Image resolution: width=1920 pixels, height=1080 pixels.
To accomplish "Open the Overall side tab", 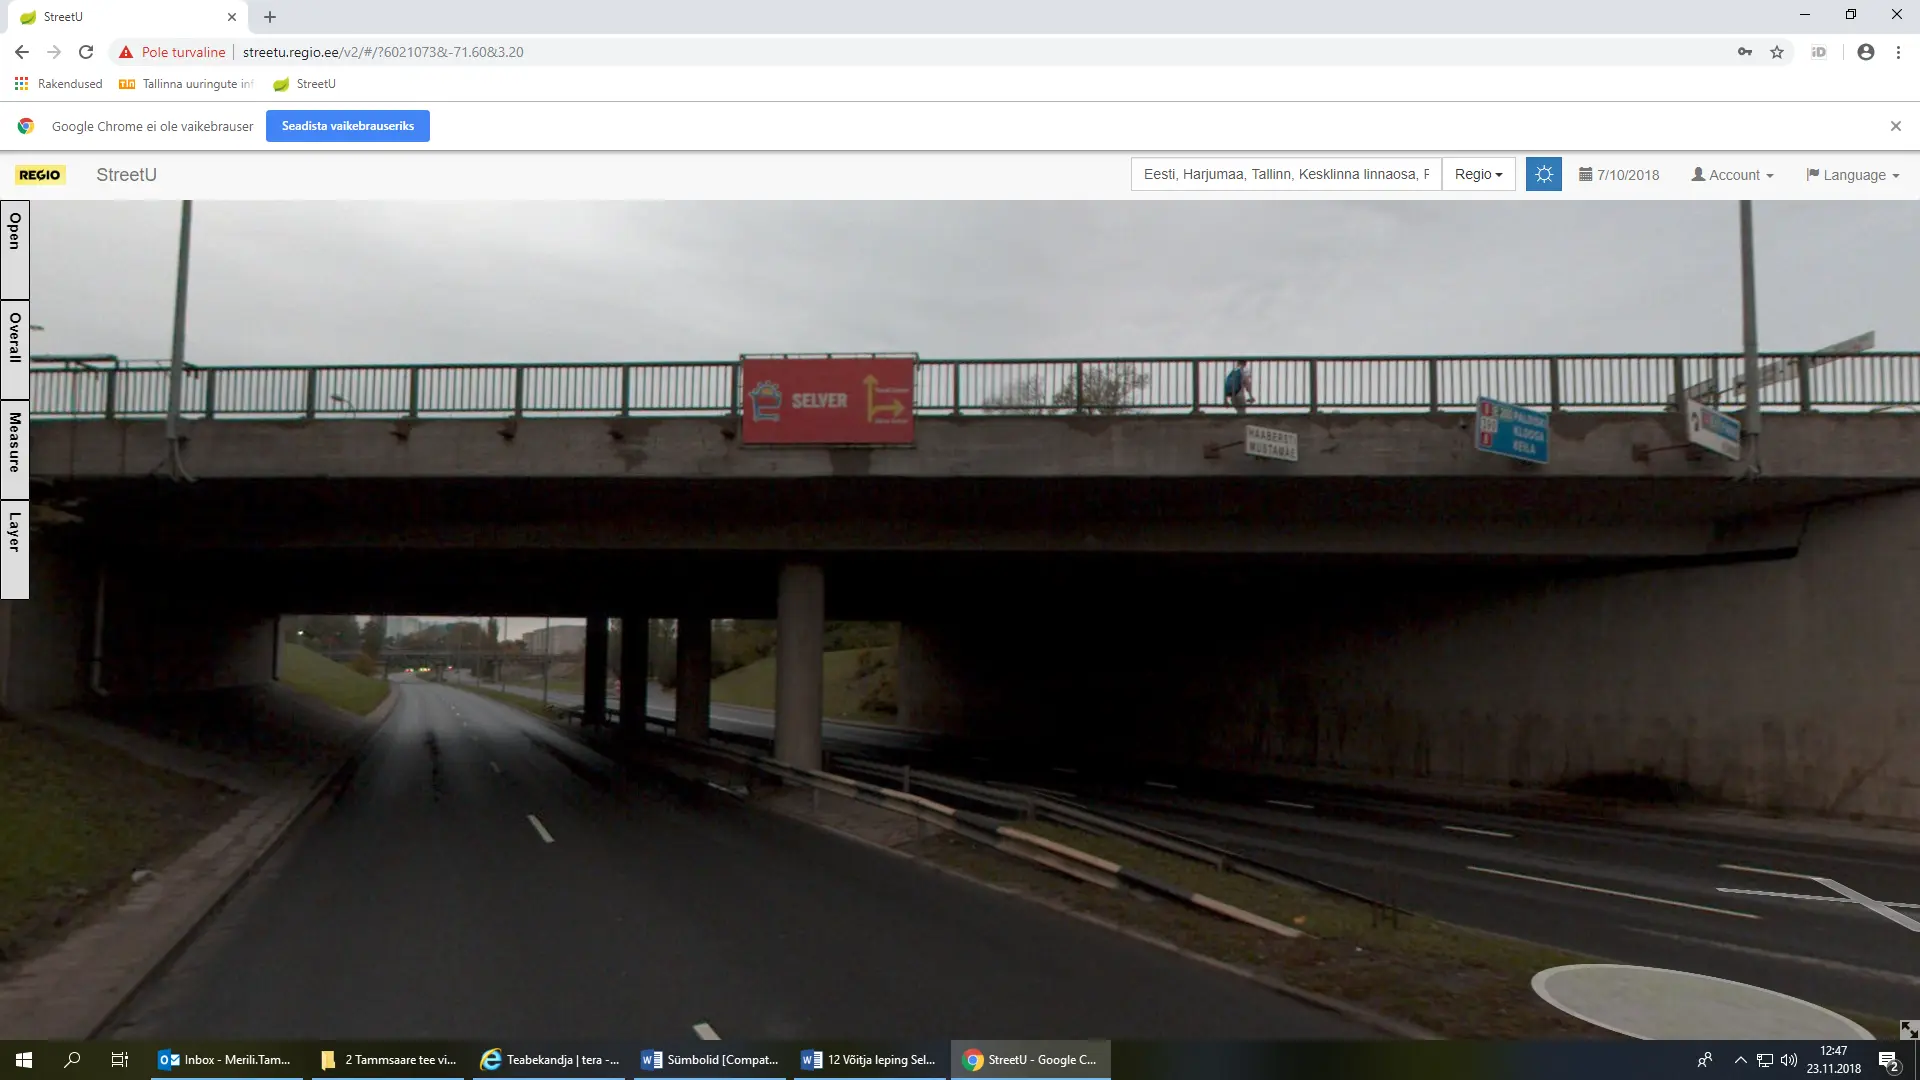I will [15, 338].
